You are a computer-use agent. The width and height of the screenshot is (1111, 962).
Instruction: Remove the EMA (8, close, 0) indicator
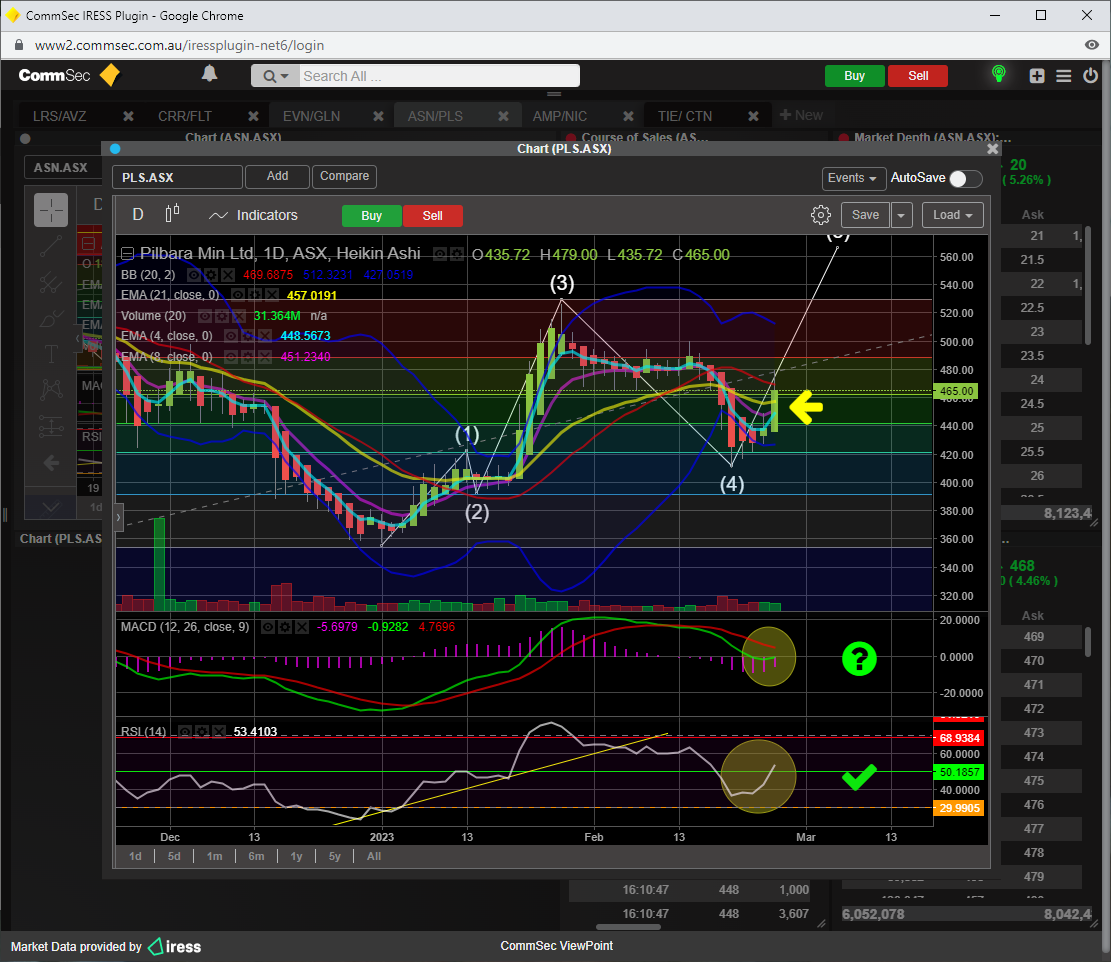coord(264,356)
